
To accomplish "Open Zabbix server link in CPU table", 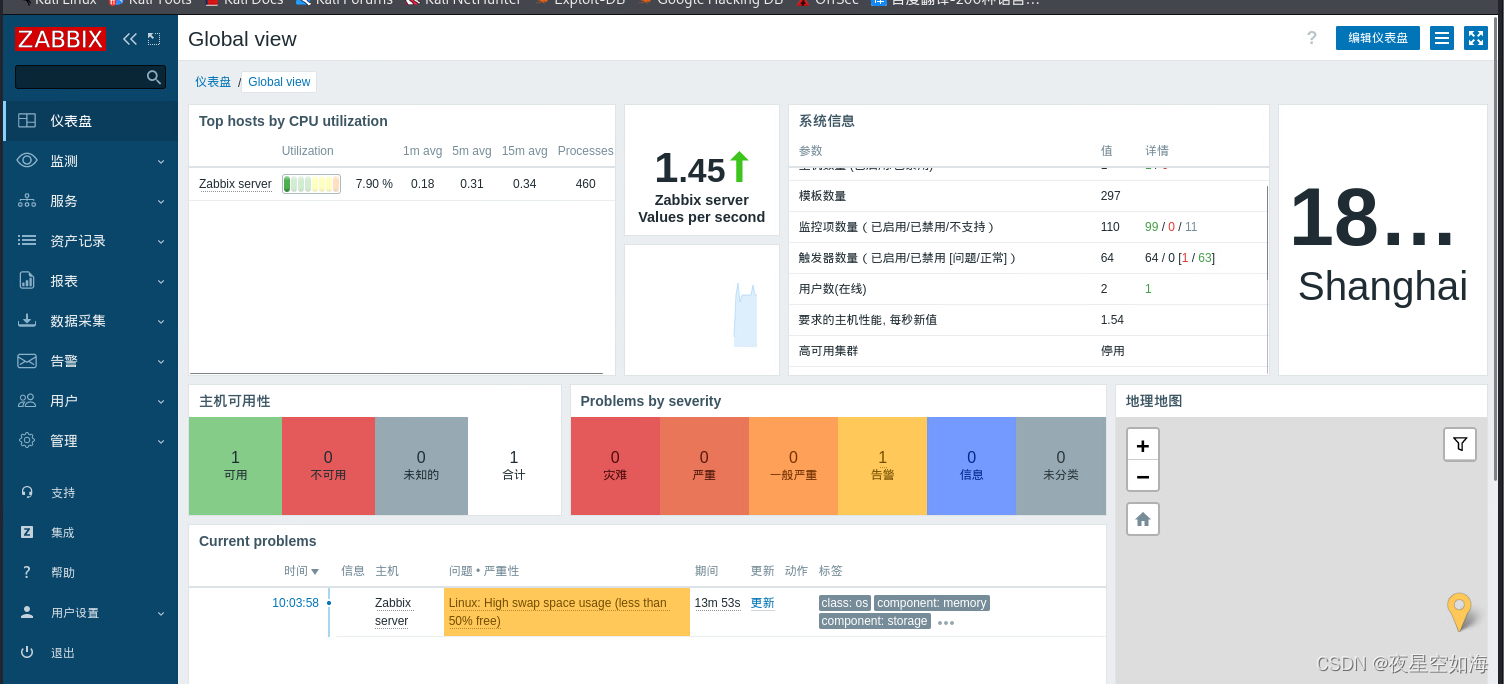I will tap(235, 184).
